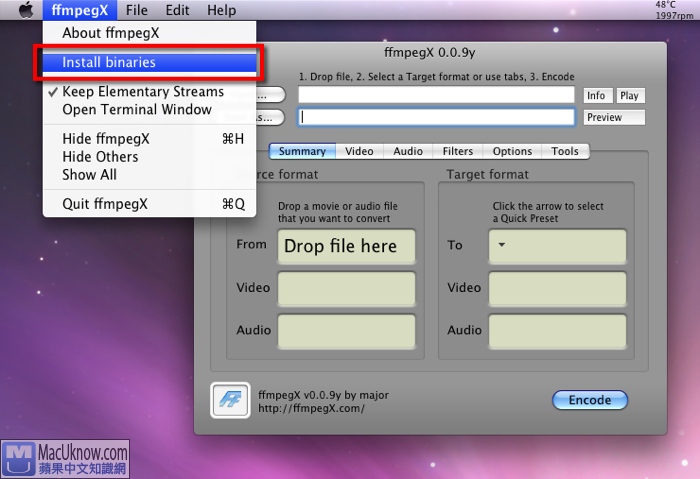Click the ffmpegX 0.0.9y window title

(x=429, y=53)
